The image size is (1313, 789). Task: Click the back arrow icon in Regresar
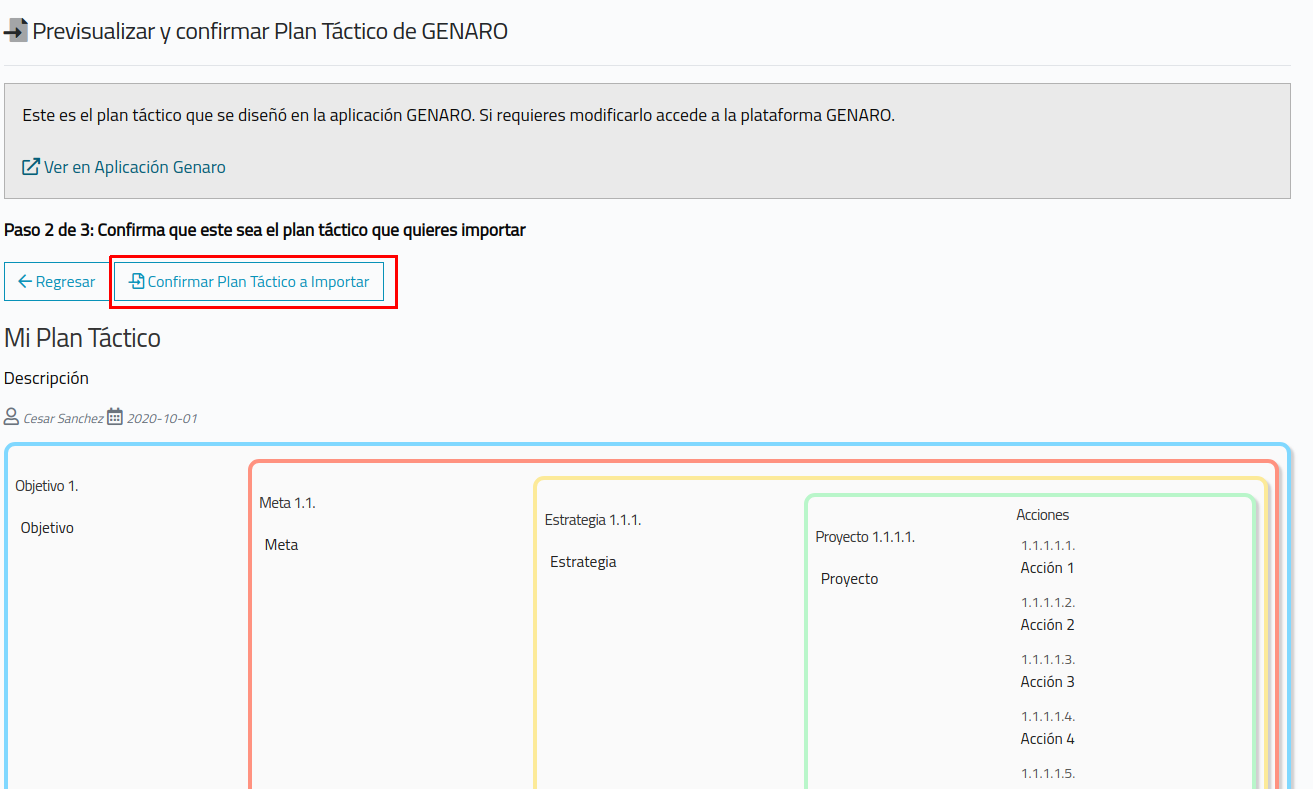pyautogui.click(x=25, y=282)
